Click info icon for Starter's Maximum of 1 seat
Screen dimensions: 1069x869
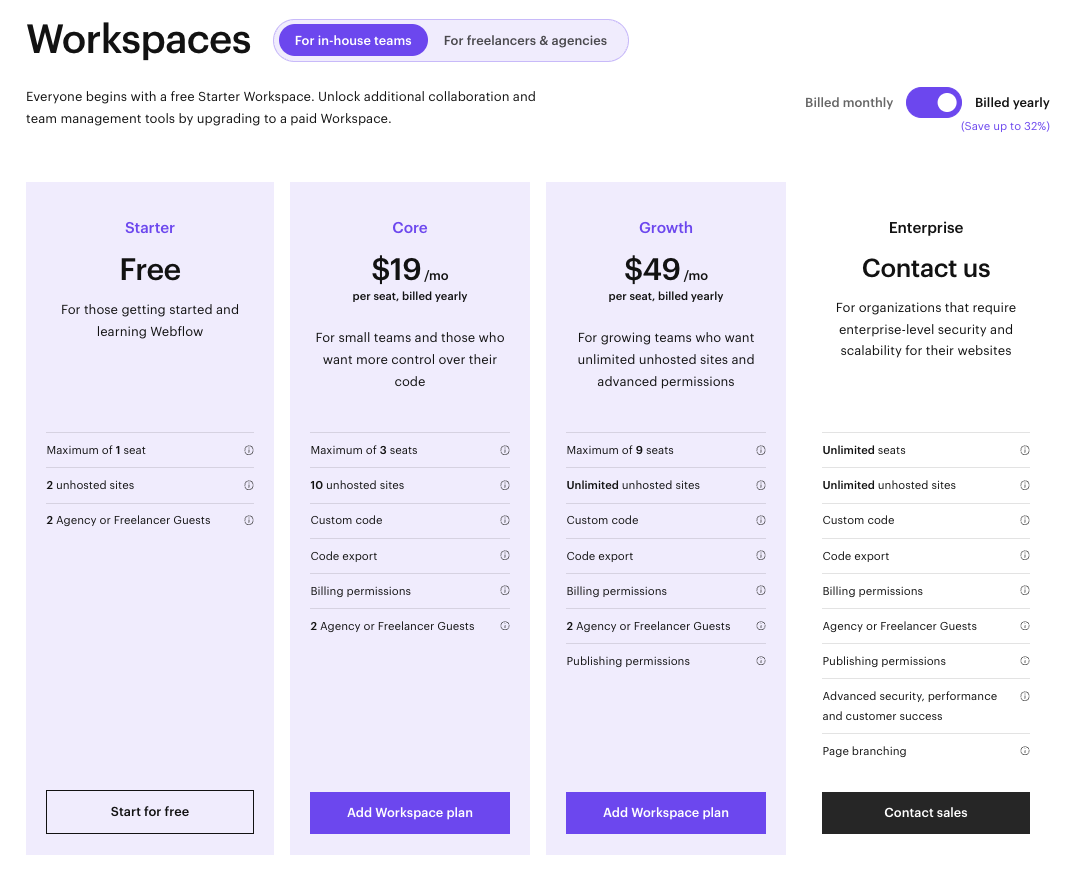click(x=249, y=450)
